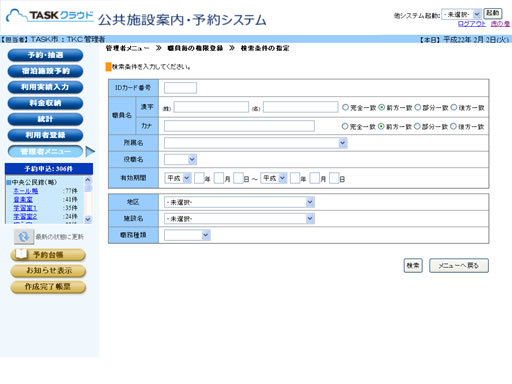Image resolution: width=512 pixels, height=384 pixels.
Task: Click the TASK Cloud logo
Action: point(49,15)
